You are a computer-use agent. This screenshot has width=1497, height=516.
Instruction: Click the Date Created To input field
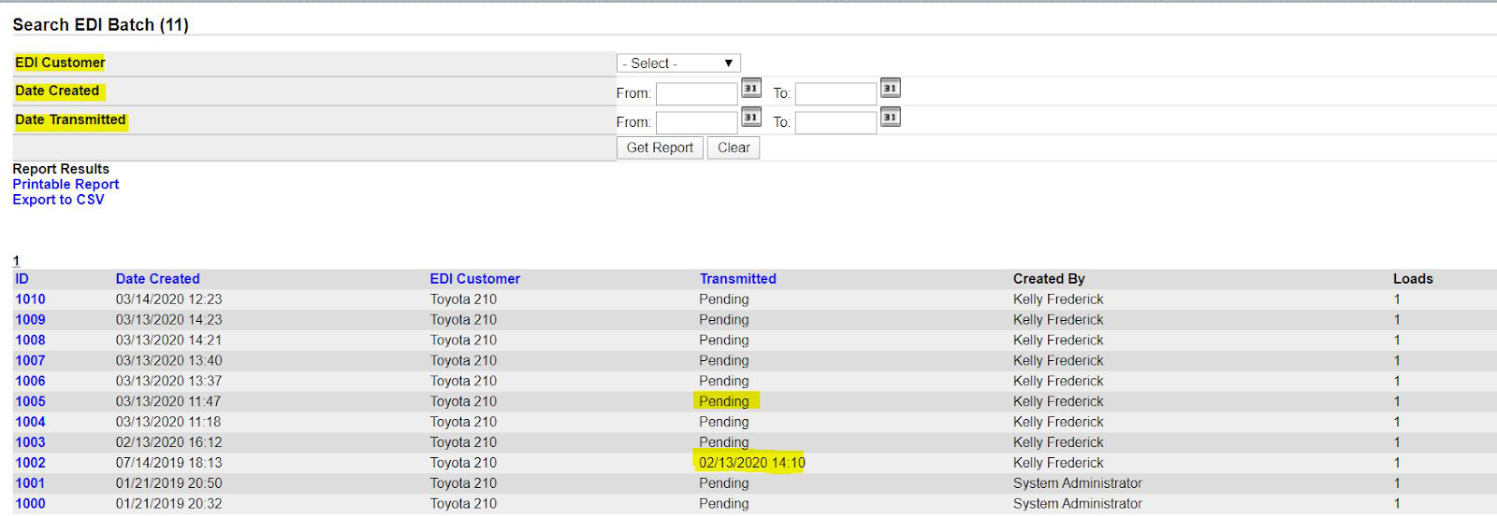[836, 93]
